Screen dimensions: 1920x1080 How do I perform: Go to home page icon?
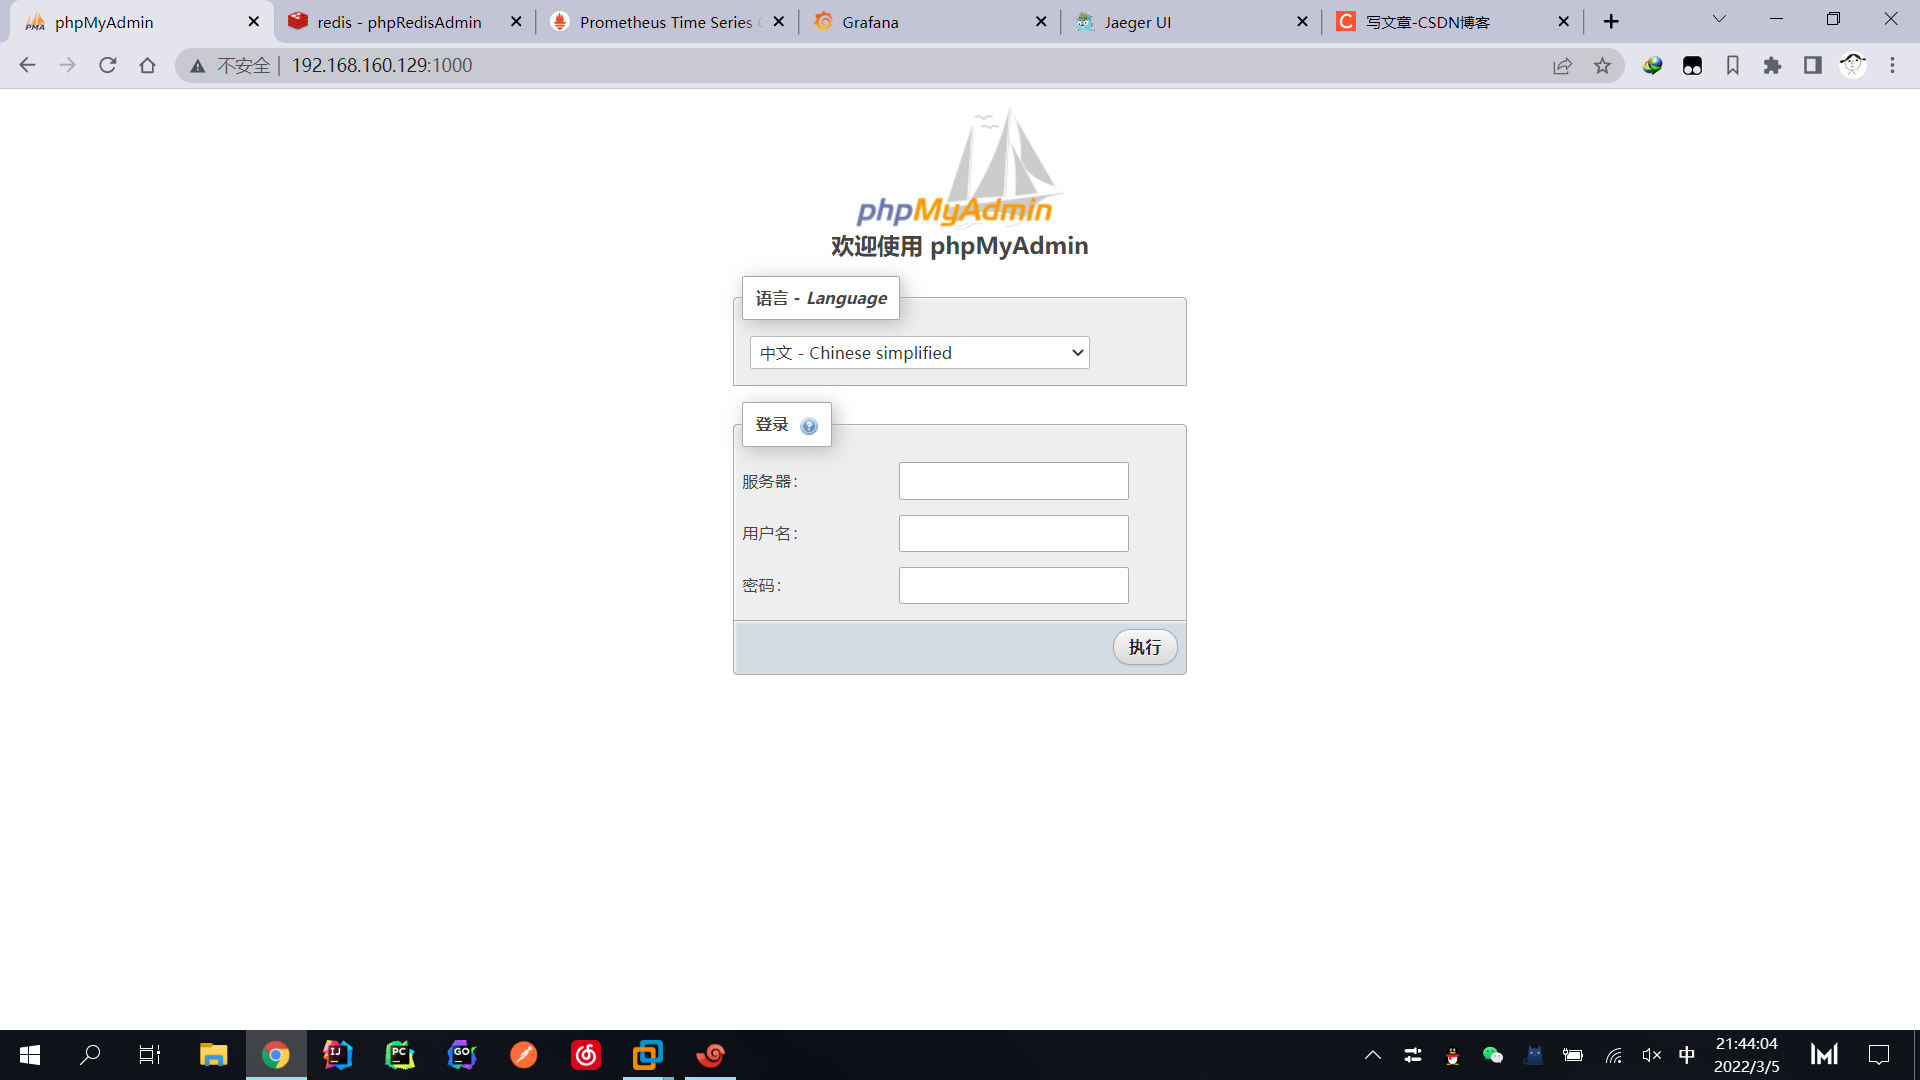(x=148, y=66)
